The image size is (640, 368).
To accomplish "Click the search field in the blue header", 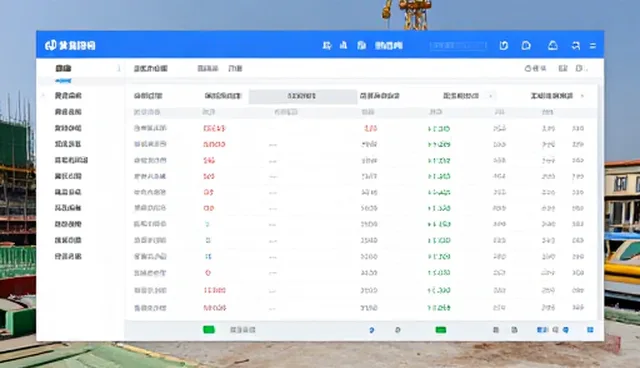I will 458,46.
